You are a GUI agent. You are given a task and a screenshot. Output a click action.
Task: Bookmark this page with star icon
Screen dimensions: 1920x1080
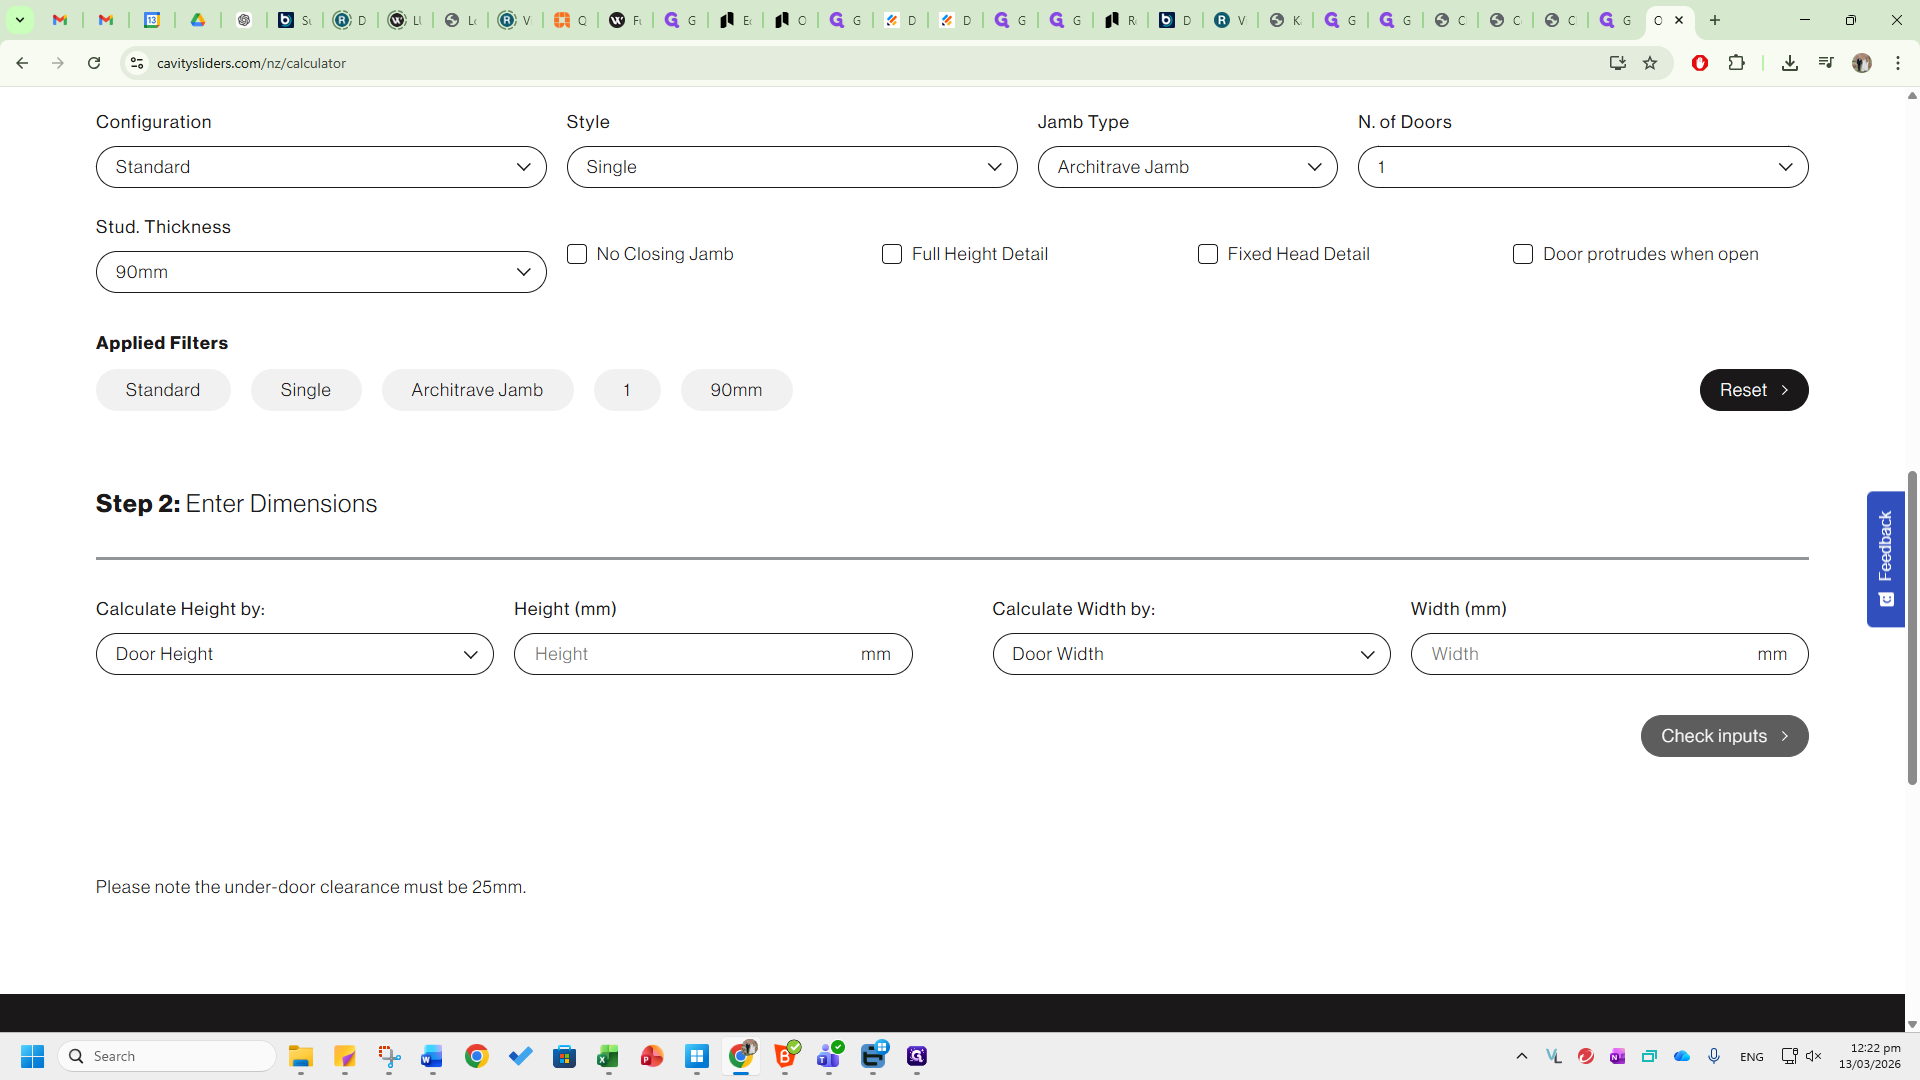[x=1650, y=63]
